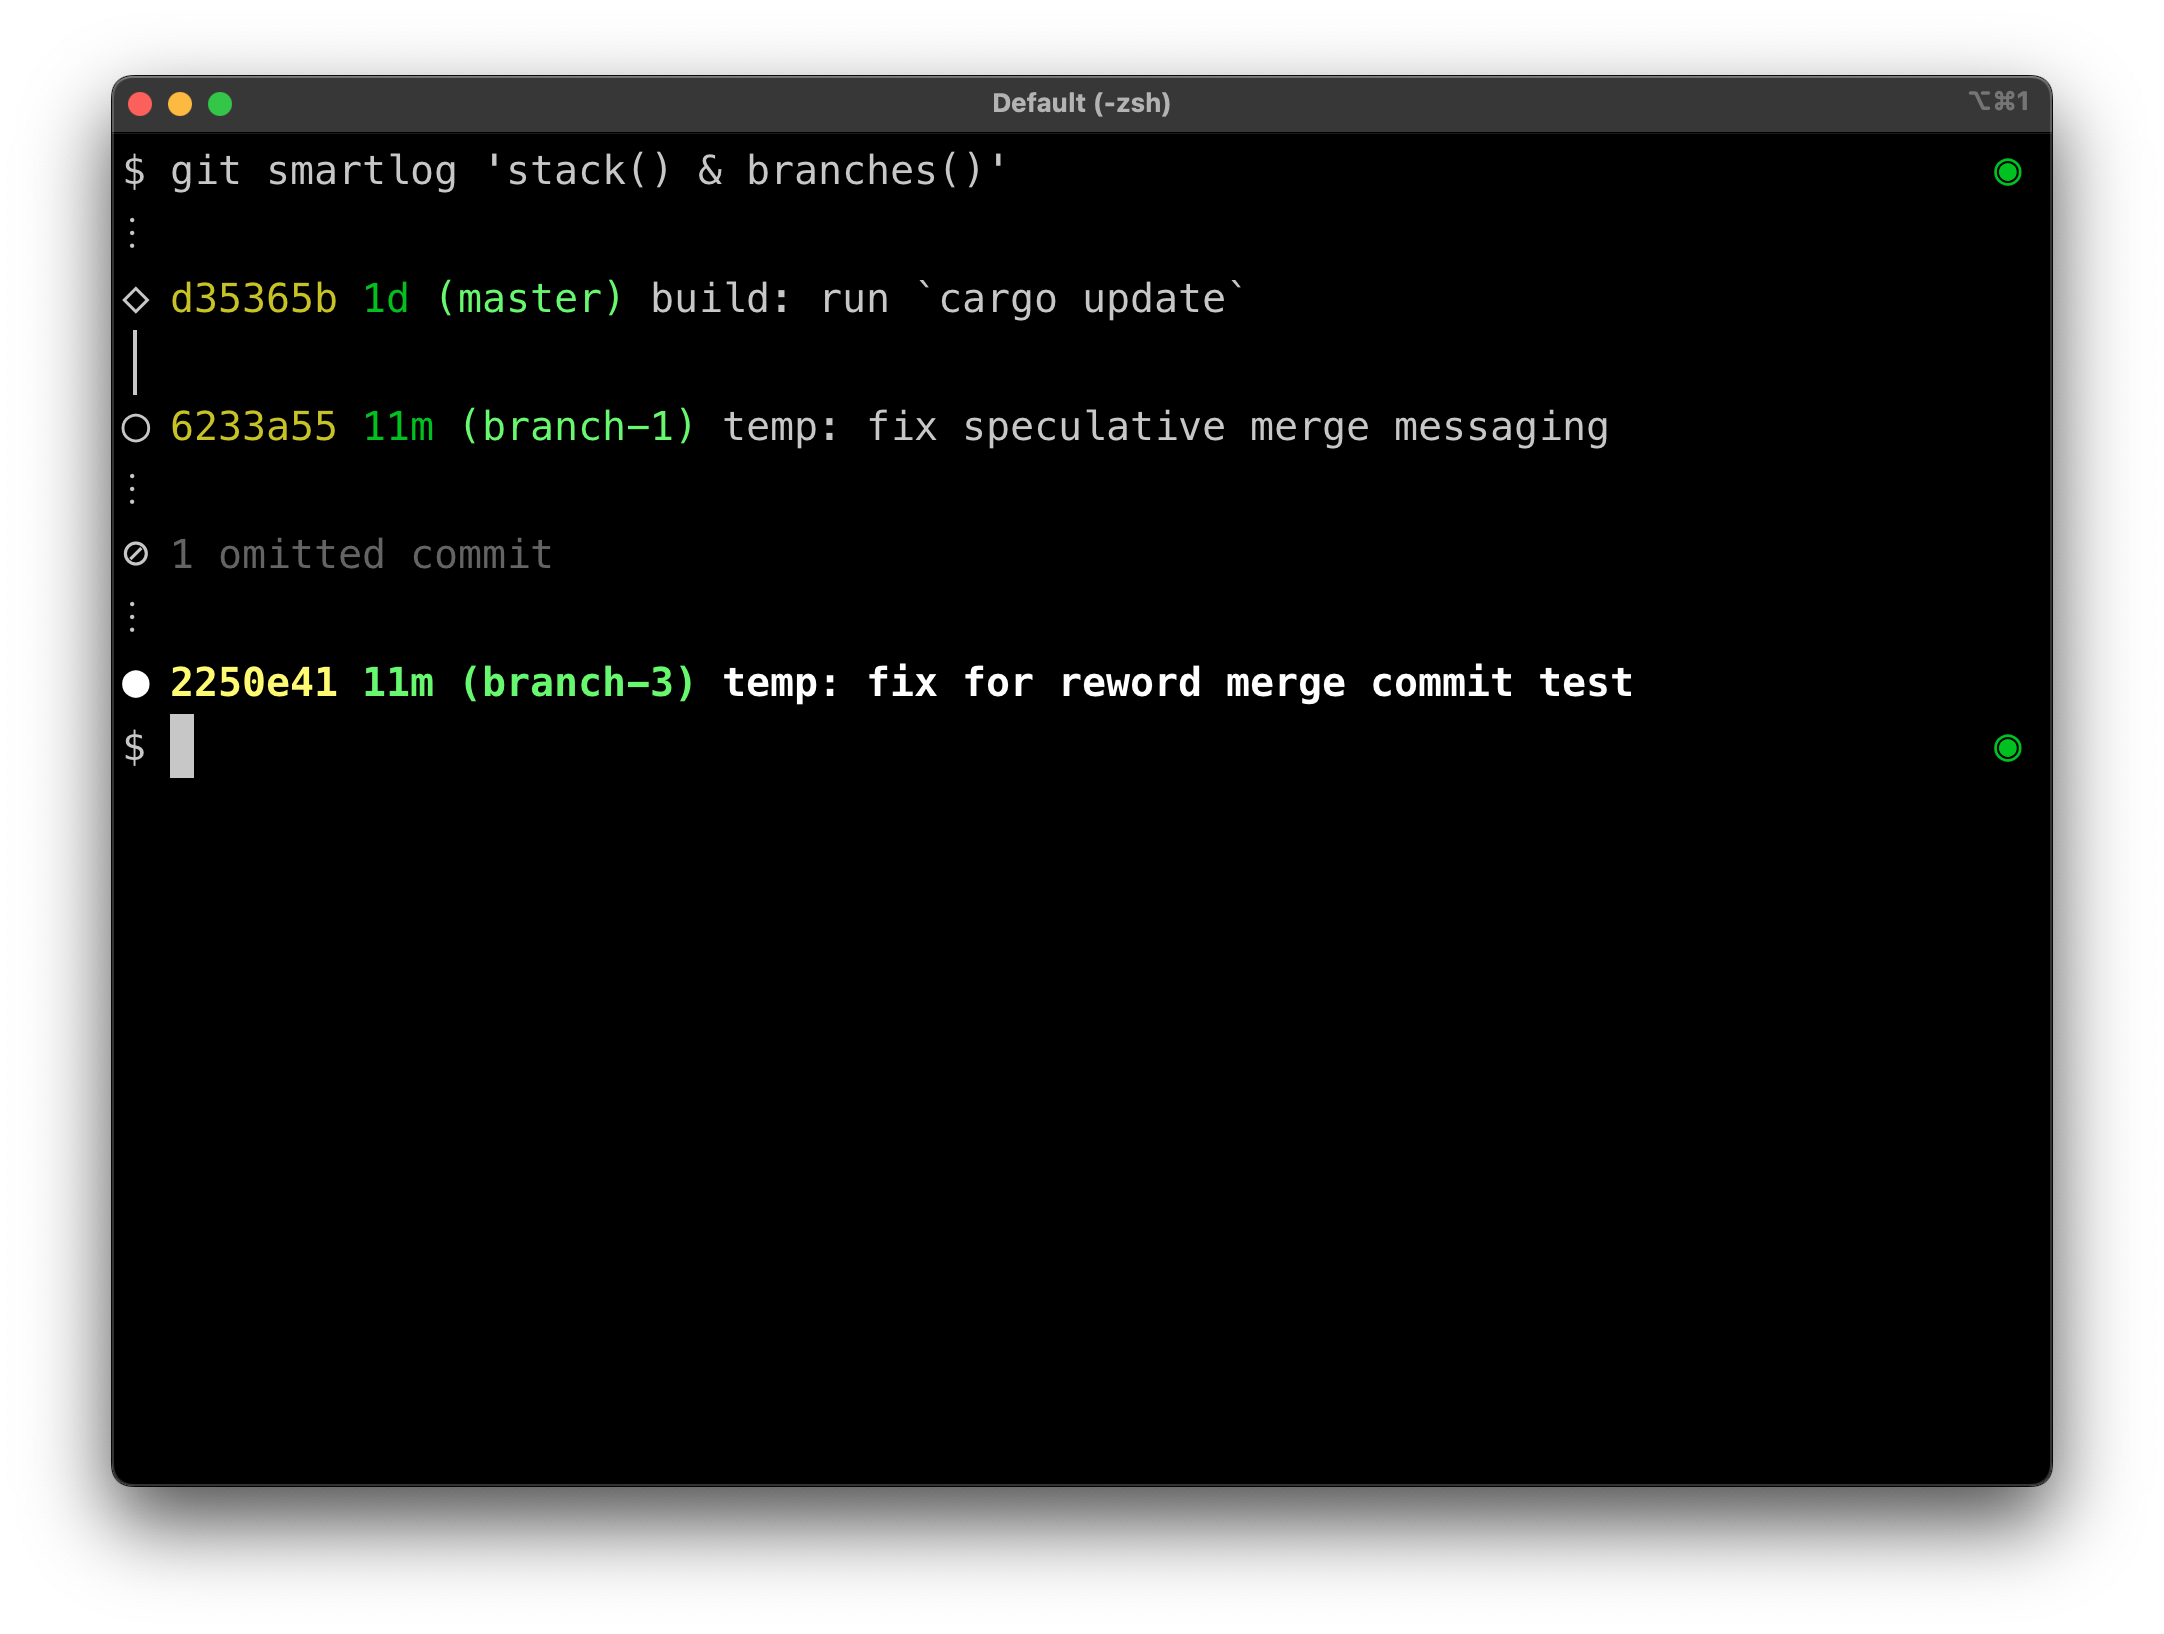The width and height of the screenshot is (2164, 1634).
Task: Click the 'git smartlog' command text
Action: click(x=314, y=171)
